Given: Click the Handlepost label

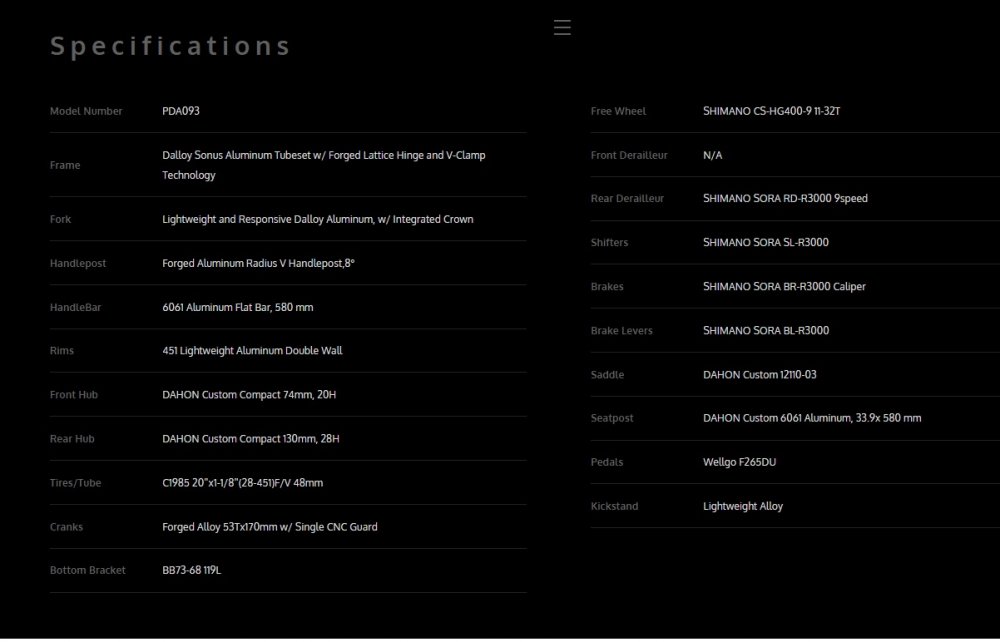Looking at the screenshot, I should click(x=78, y=263).
